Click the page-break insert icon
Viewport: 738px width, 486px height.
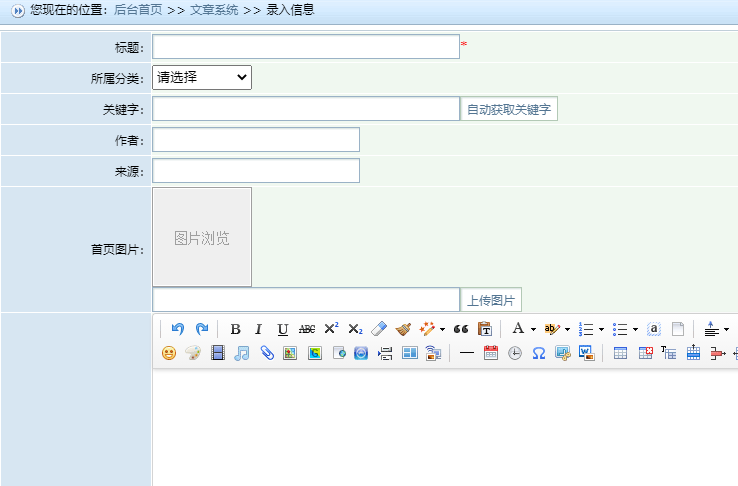tap(385, 353)
